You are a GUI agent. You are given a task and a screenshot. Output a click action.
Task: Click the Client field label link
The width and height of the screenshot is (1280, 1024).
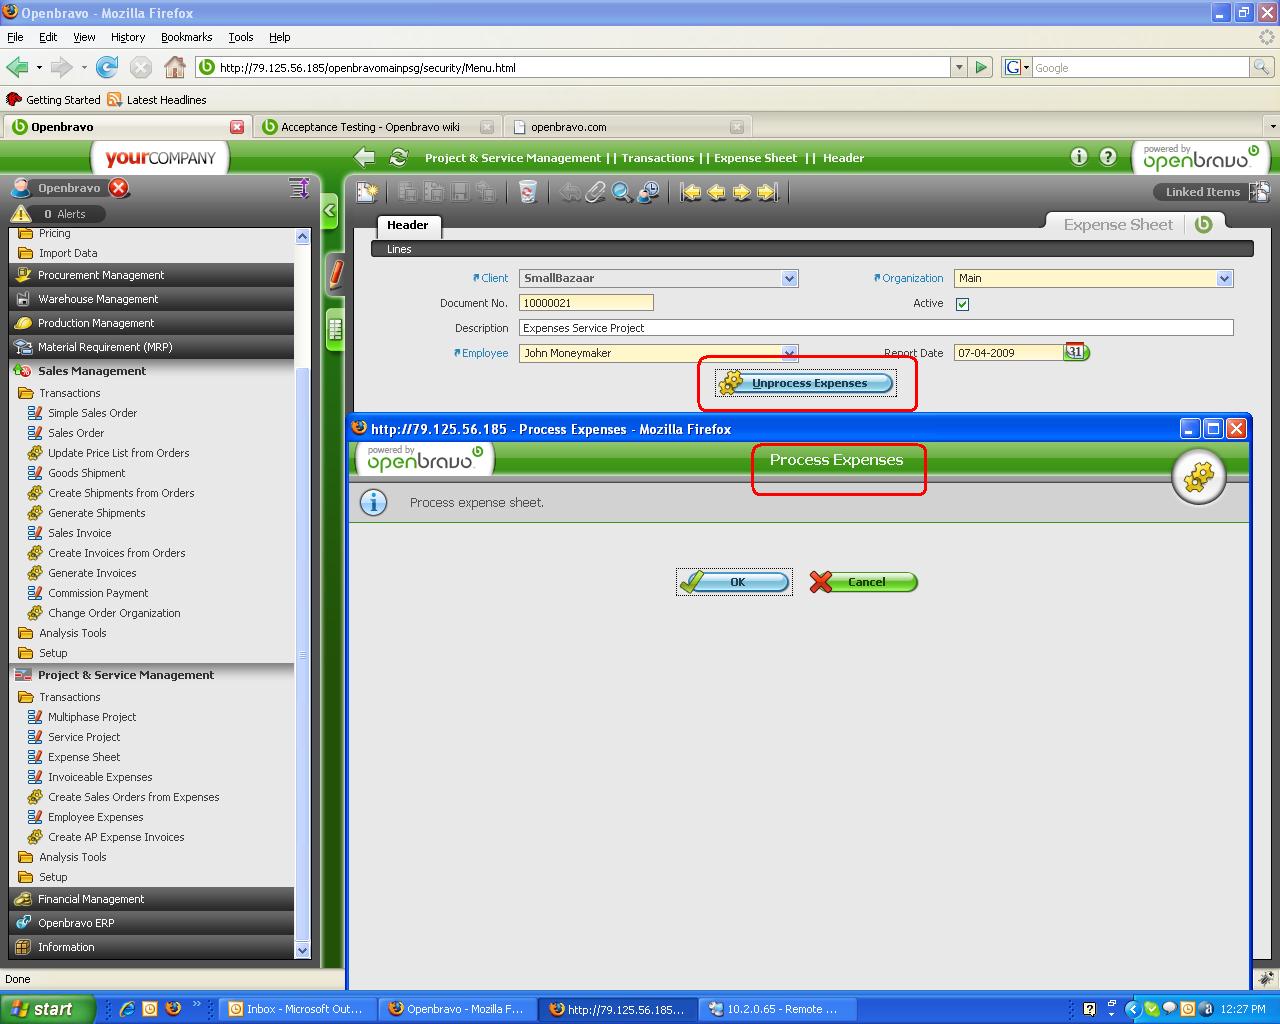click(x=494, y=278)
